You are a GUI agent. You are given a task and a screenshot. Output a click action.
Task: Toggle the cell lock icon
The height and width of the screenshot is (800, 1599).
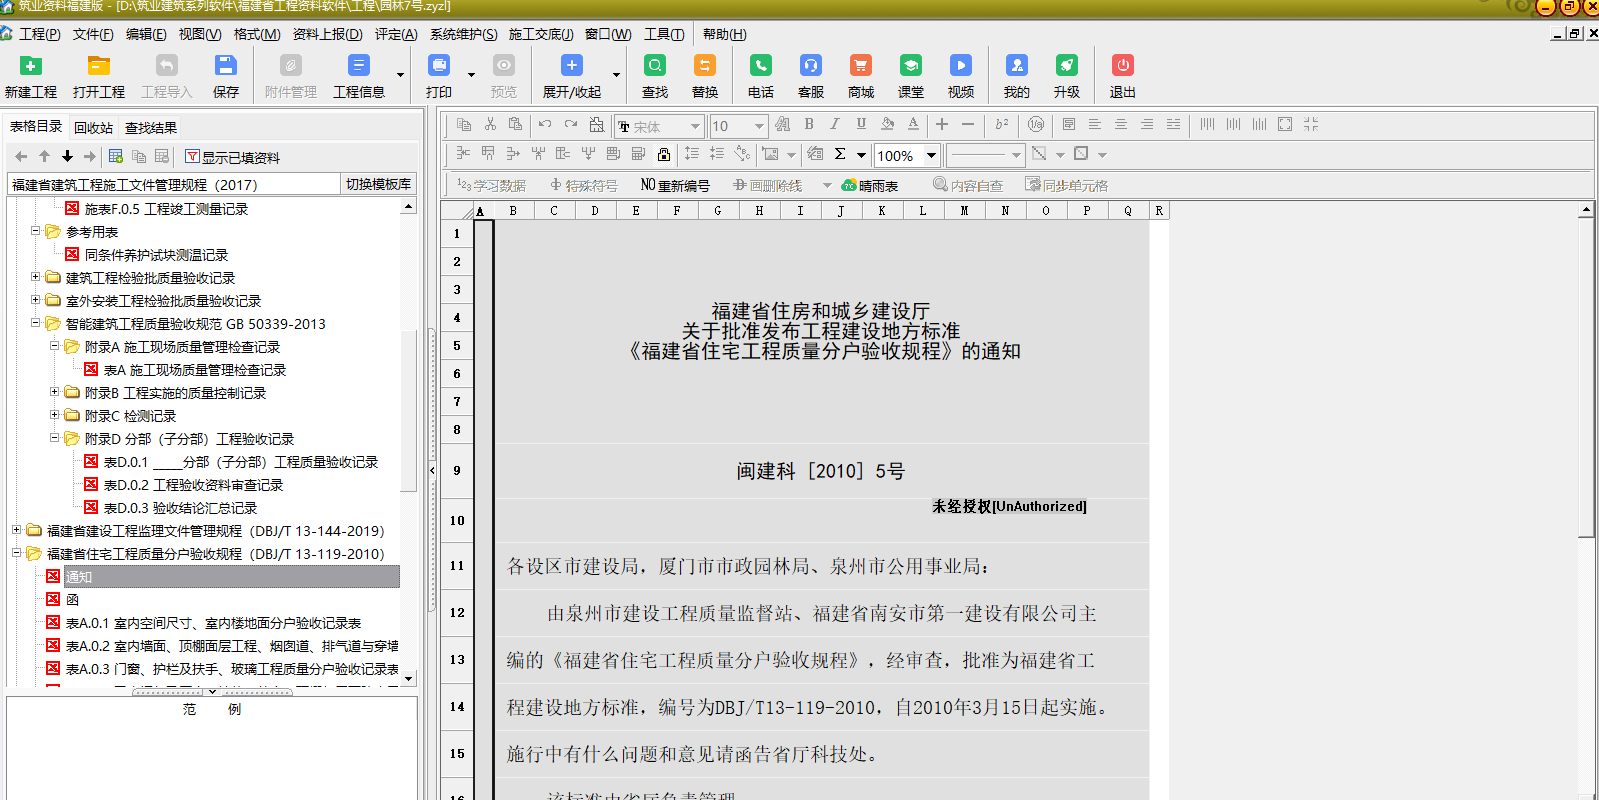pos(663,154)
